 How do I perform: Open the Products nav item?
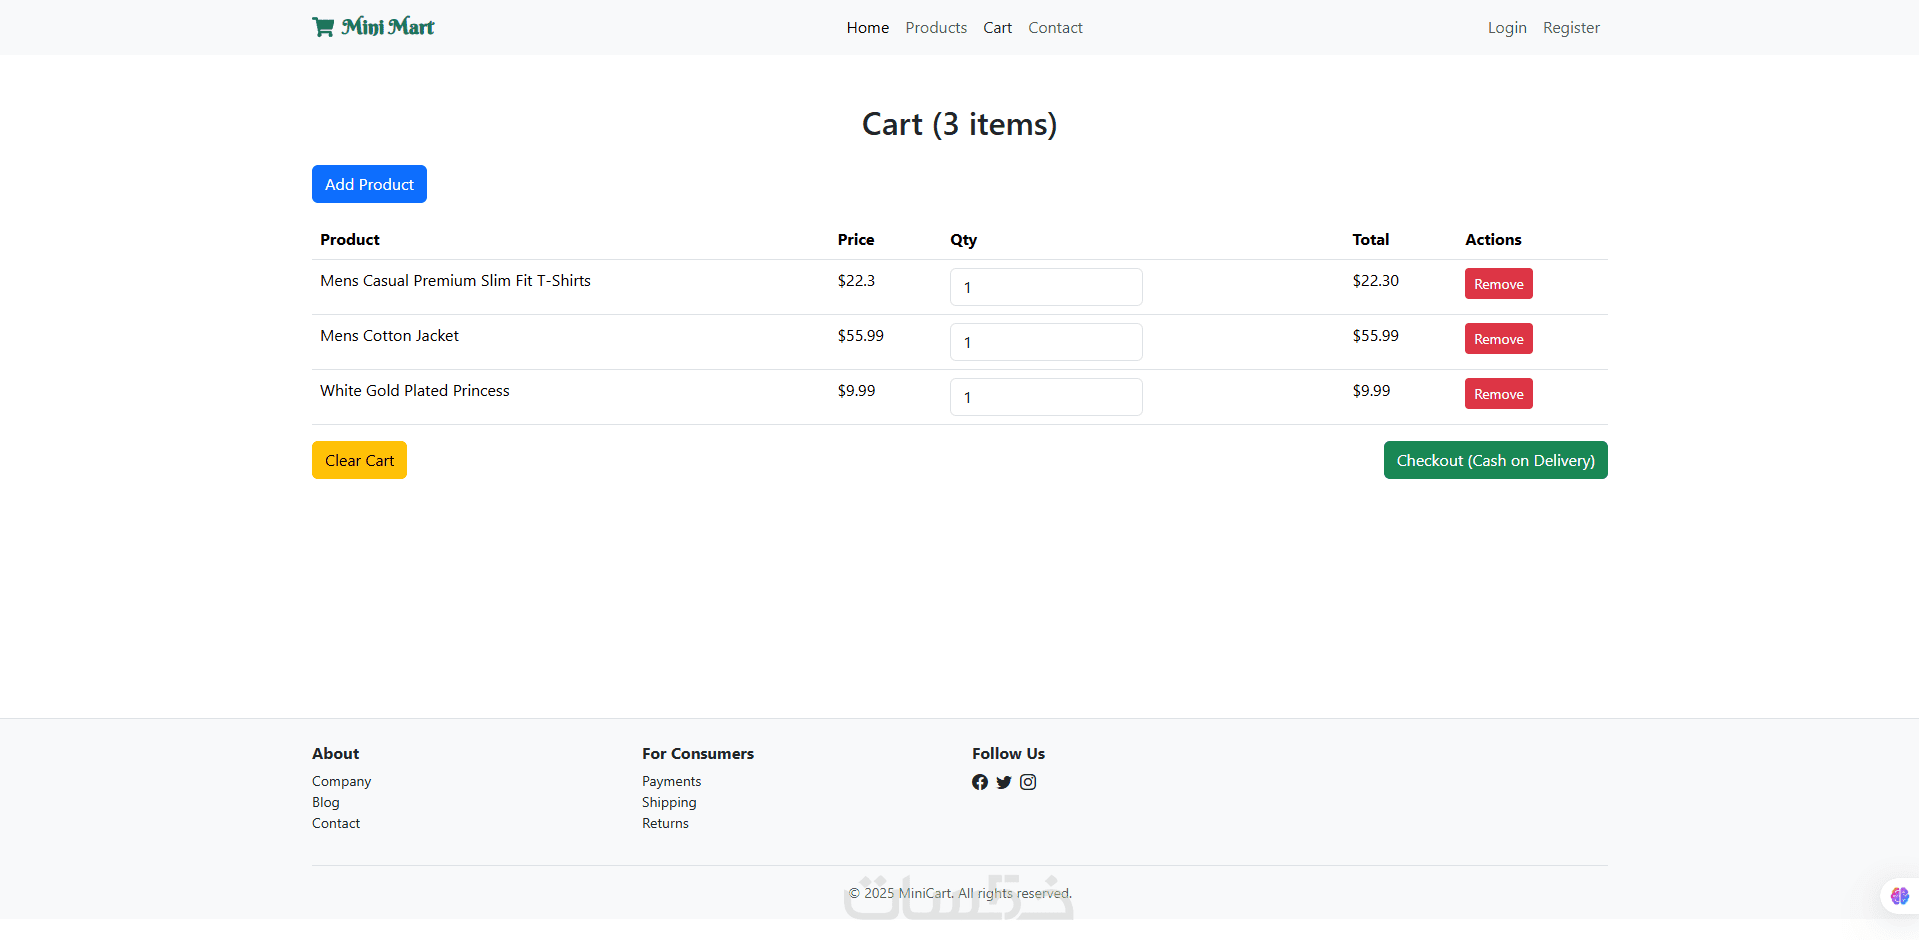click(936, 28)
